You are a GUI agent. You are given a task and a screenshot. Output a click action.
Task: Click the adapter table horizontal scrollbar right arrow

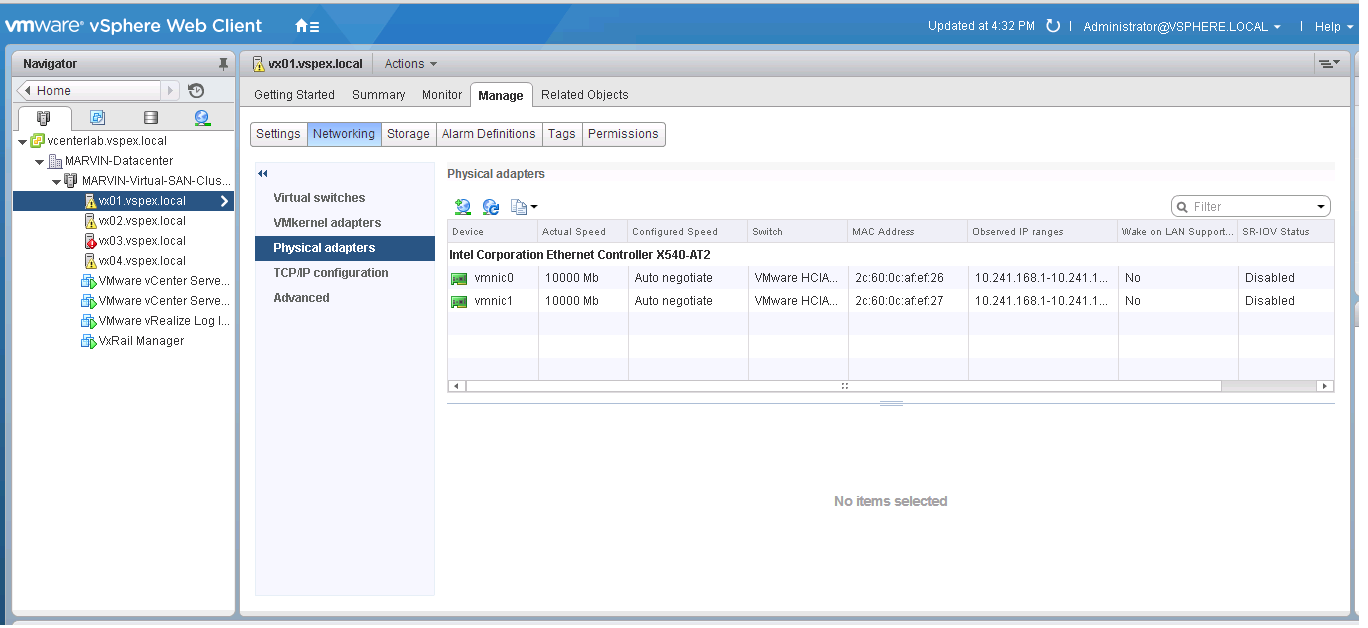click(1325, 386)
